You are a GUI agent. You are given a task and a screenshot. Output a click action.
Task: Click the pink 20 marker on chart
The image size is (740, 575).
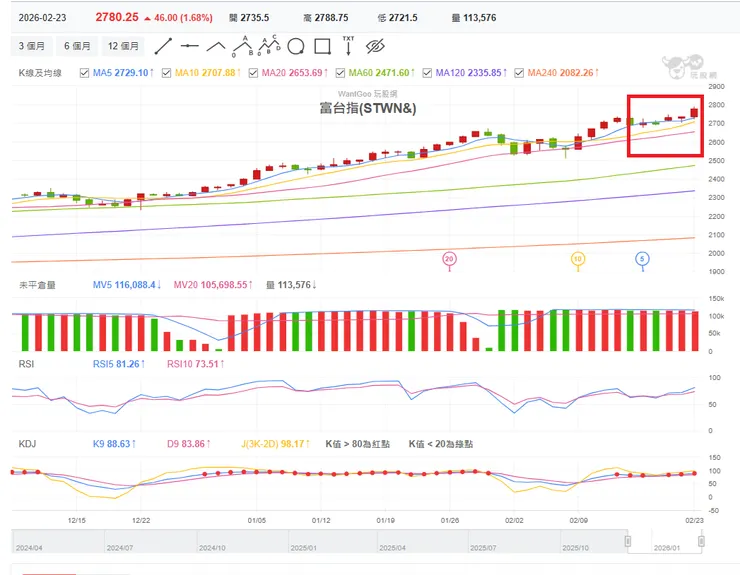click(x=449, y=259)
